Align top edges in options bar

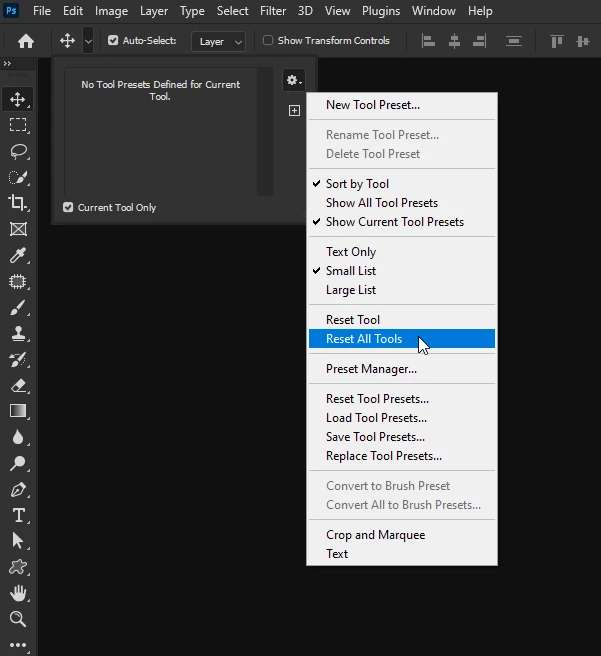click(x=556, y=41)
